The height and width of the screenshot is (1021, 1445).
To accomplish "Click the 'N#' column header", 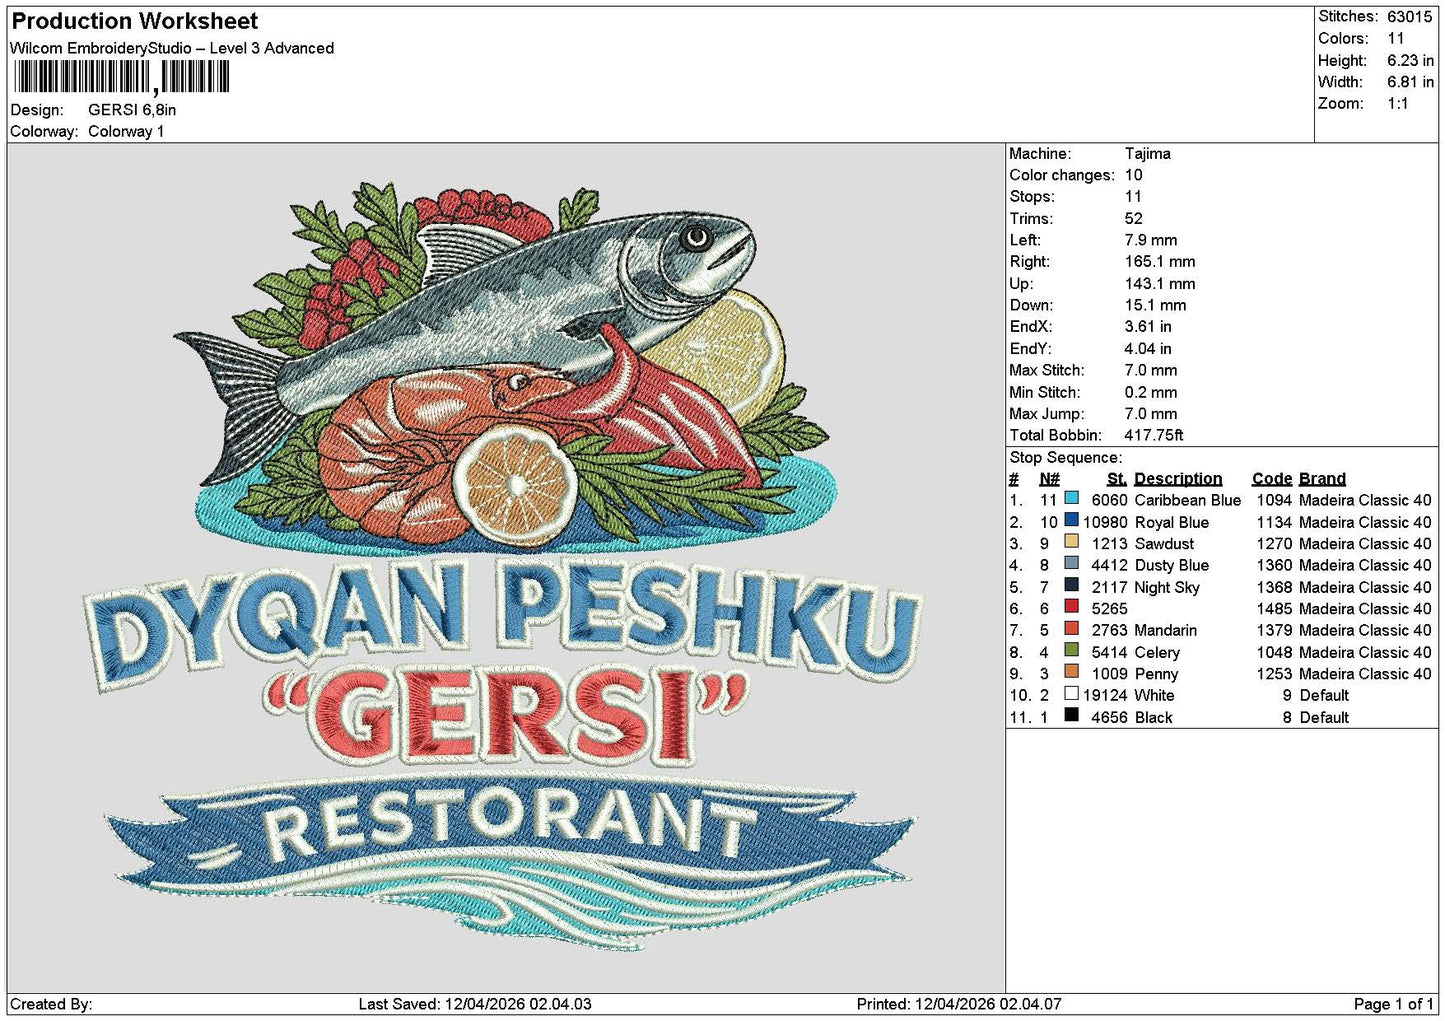I will (1049, 479).
